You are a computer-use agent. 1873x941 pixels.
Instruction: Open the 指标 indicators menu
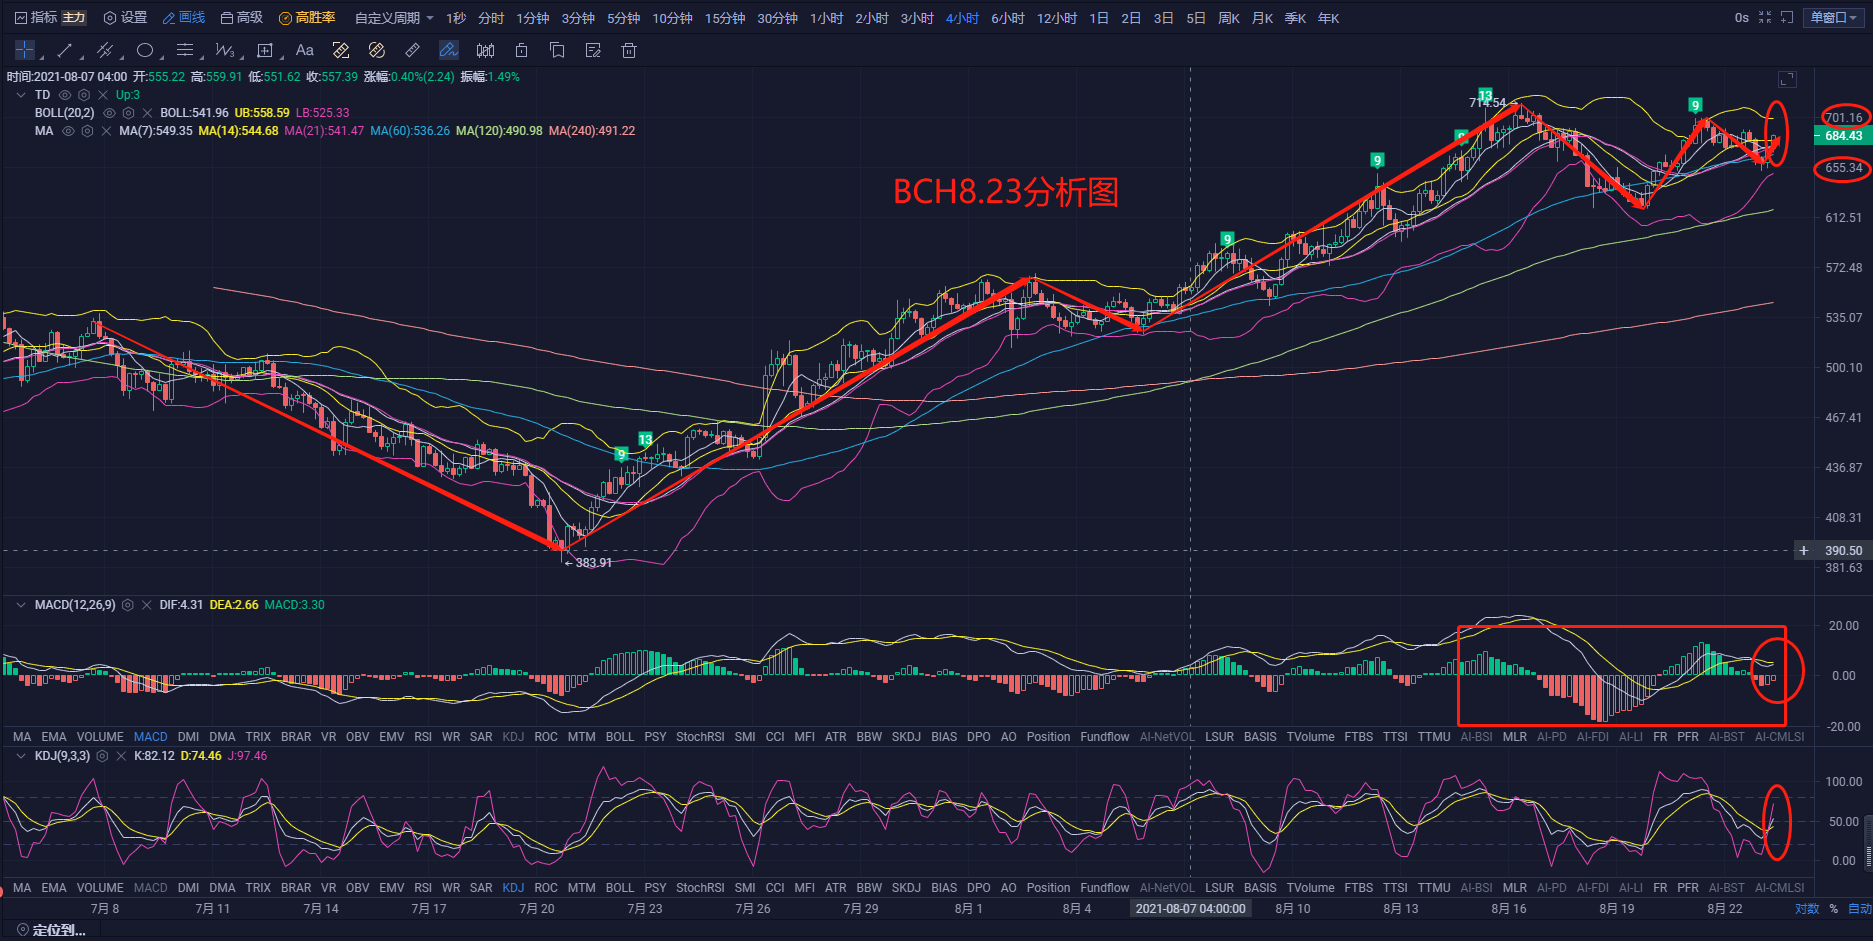click(36, 18)
